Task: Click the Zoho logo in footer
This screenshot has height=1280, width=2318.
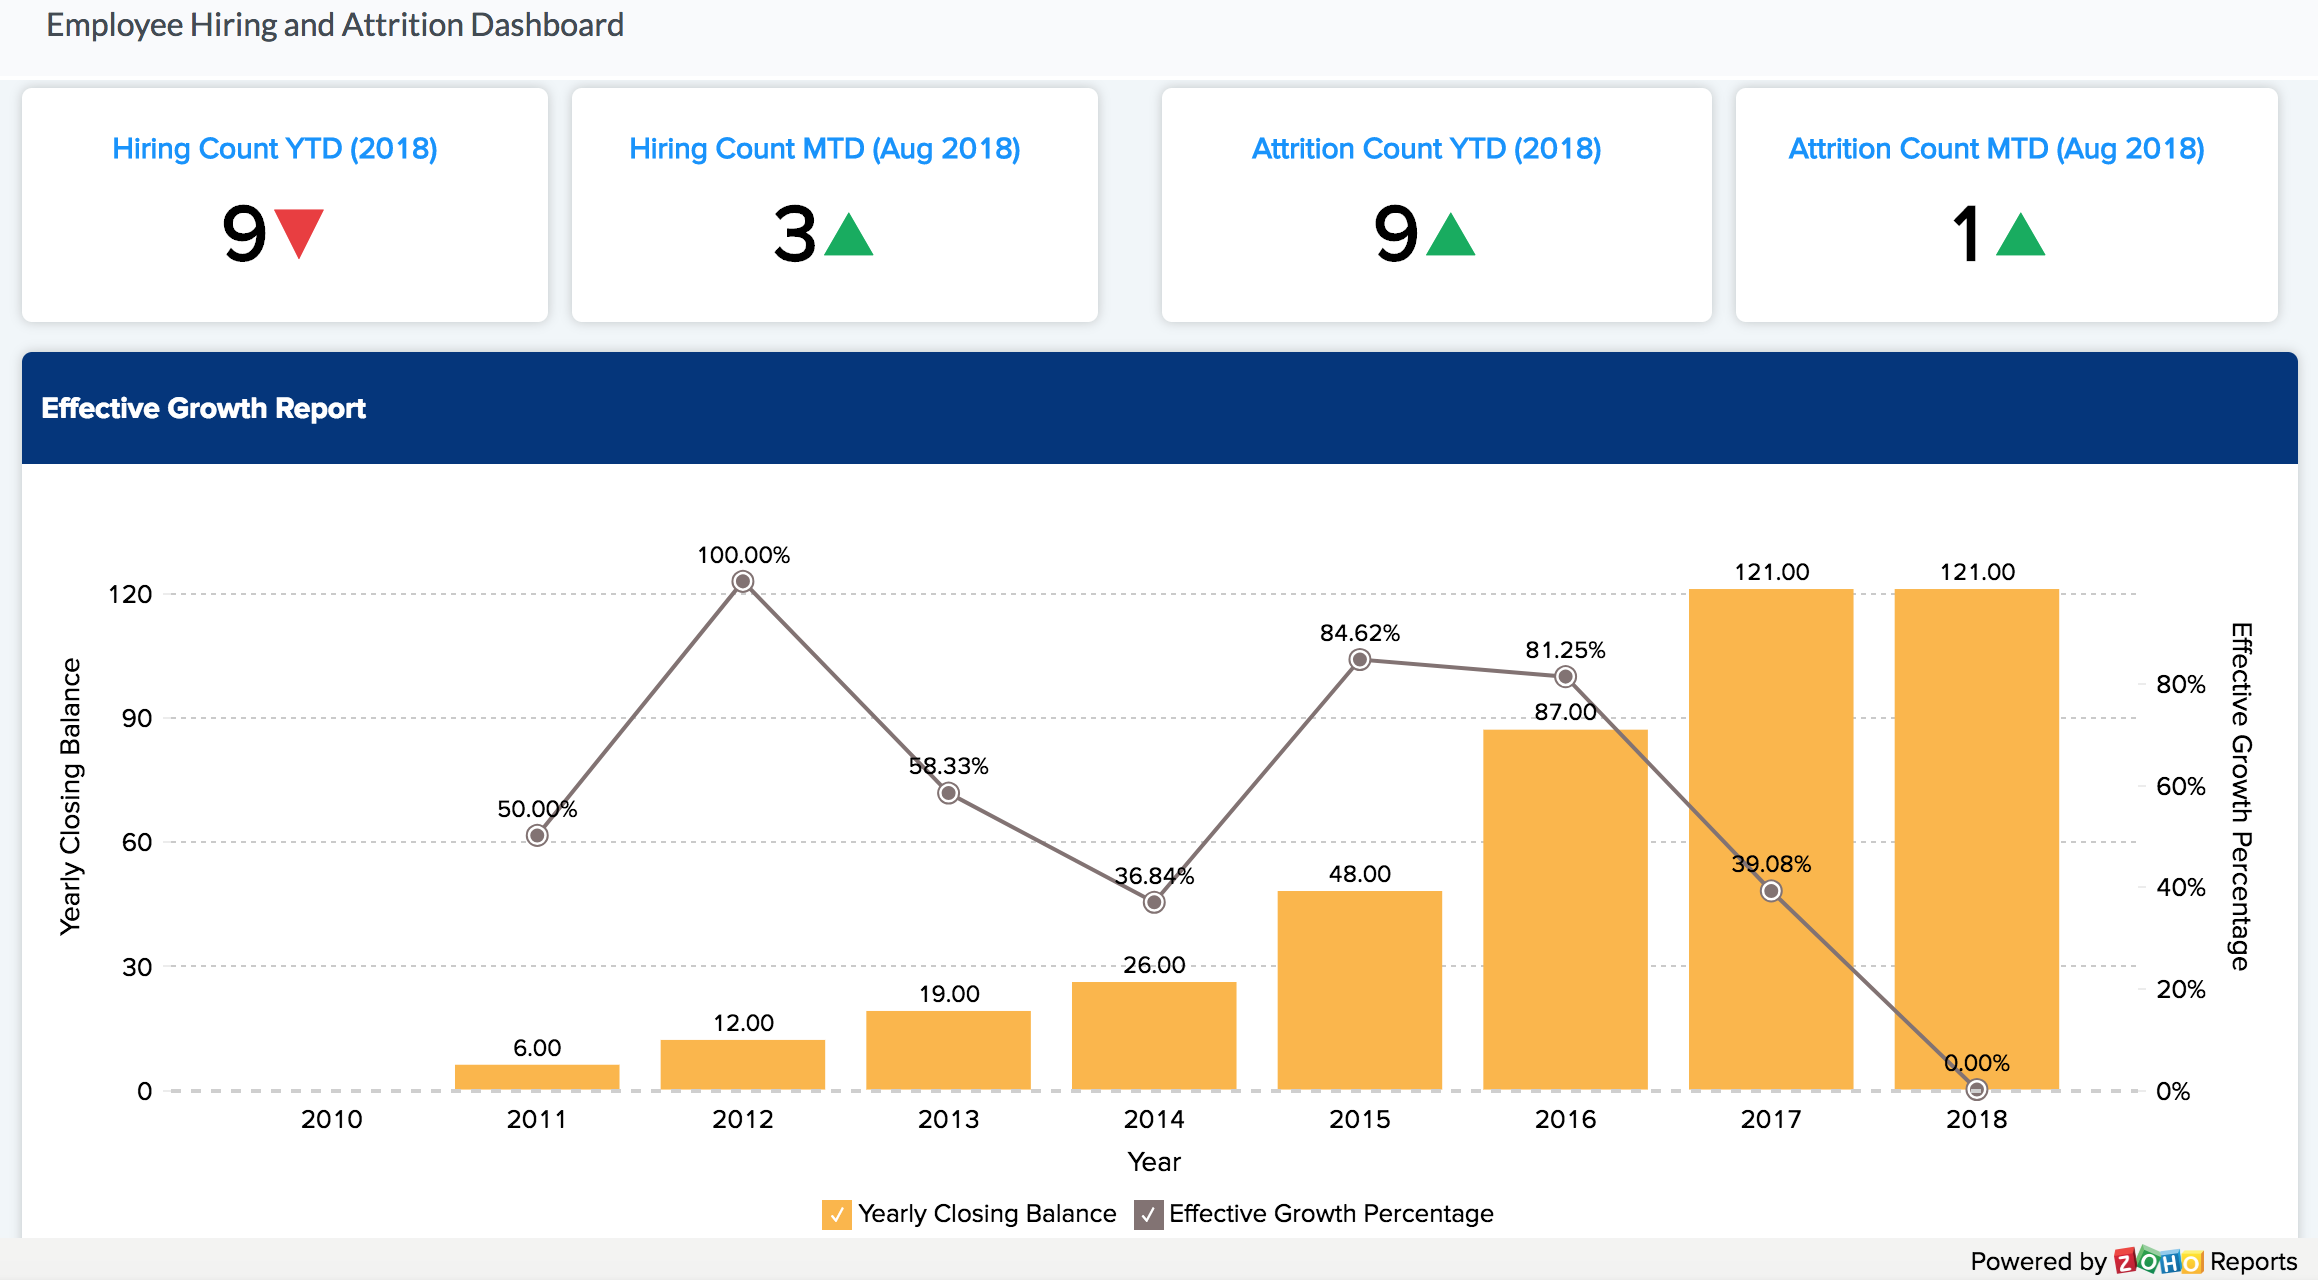Action: (x=2157, y=1261)
